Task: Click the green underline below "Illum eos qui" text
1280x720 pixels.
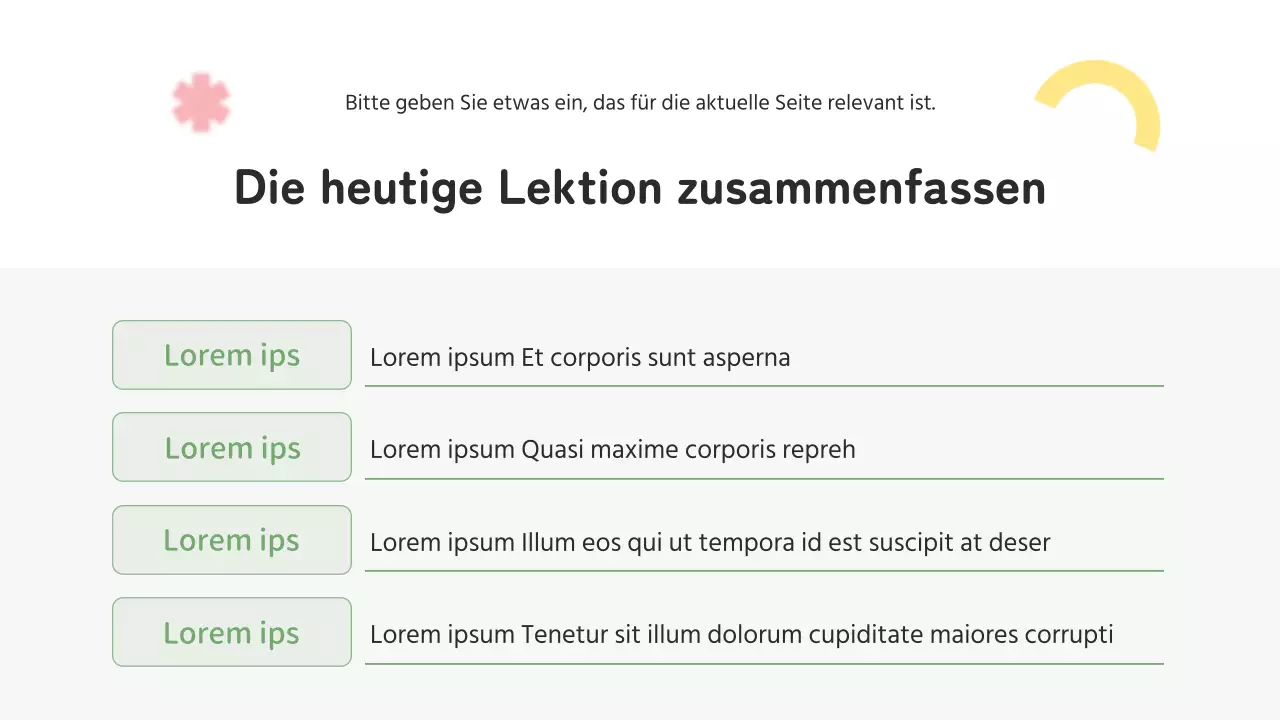Action: [x=764, y=570]
